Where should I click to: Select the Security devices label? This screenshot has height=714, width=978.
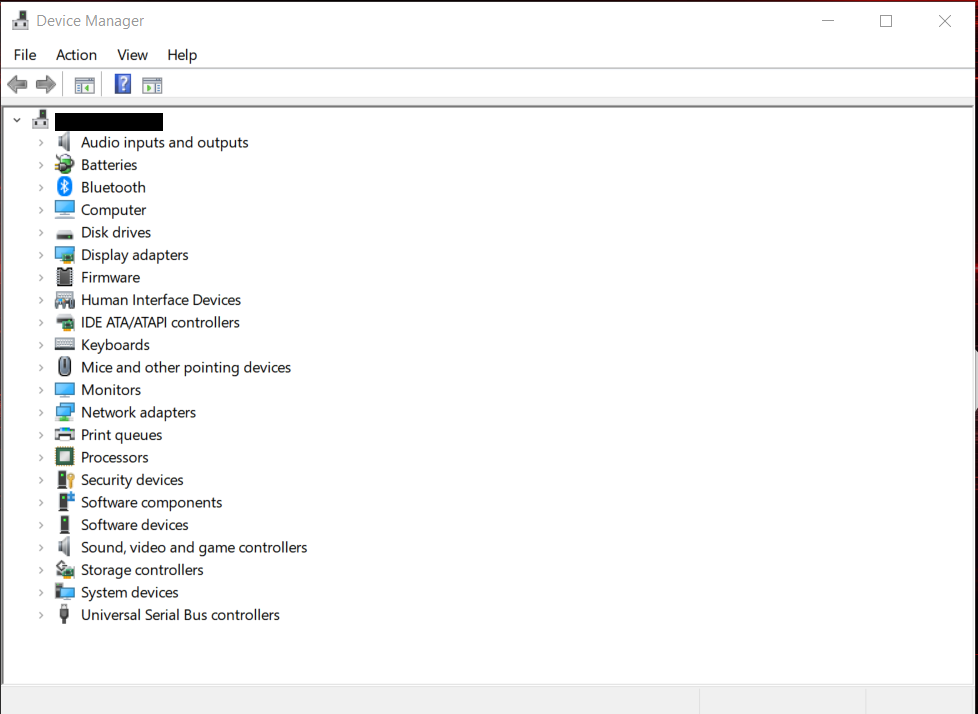click(x=132, y=480)
